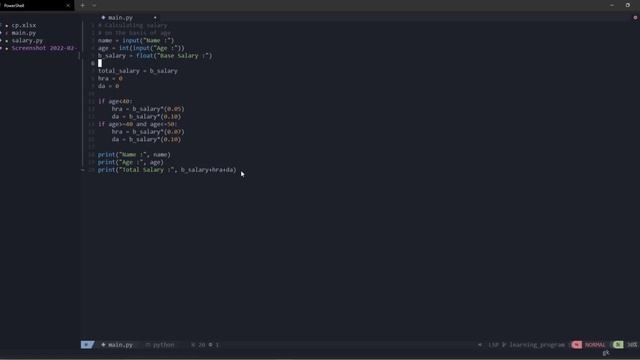640x360 pixels.
Task: Click main.py filename in the statusline
Action: click(120, 345)
